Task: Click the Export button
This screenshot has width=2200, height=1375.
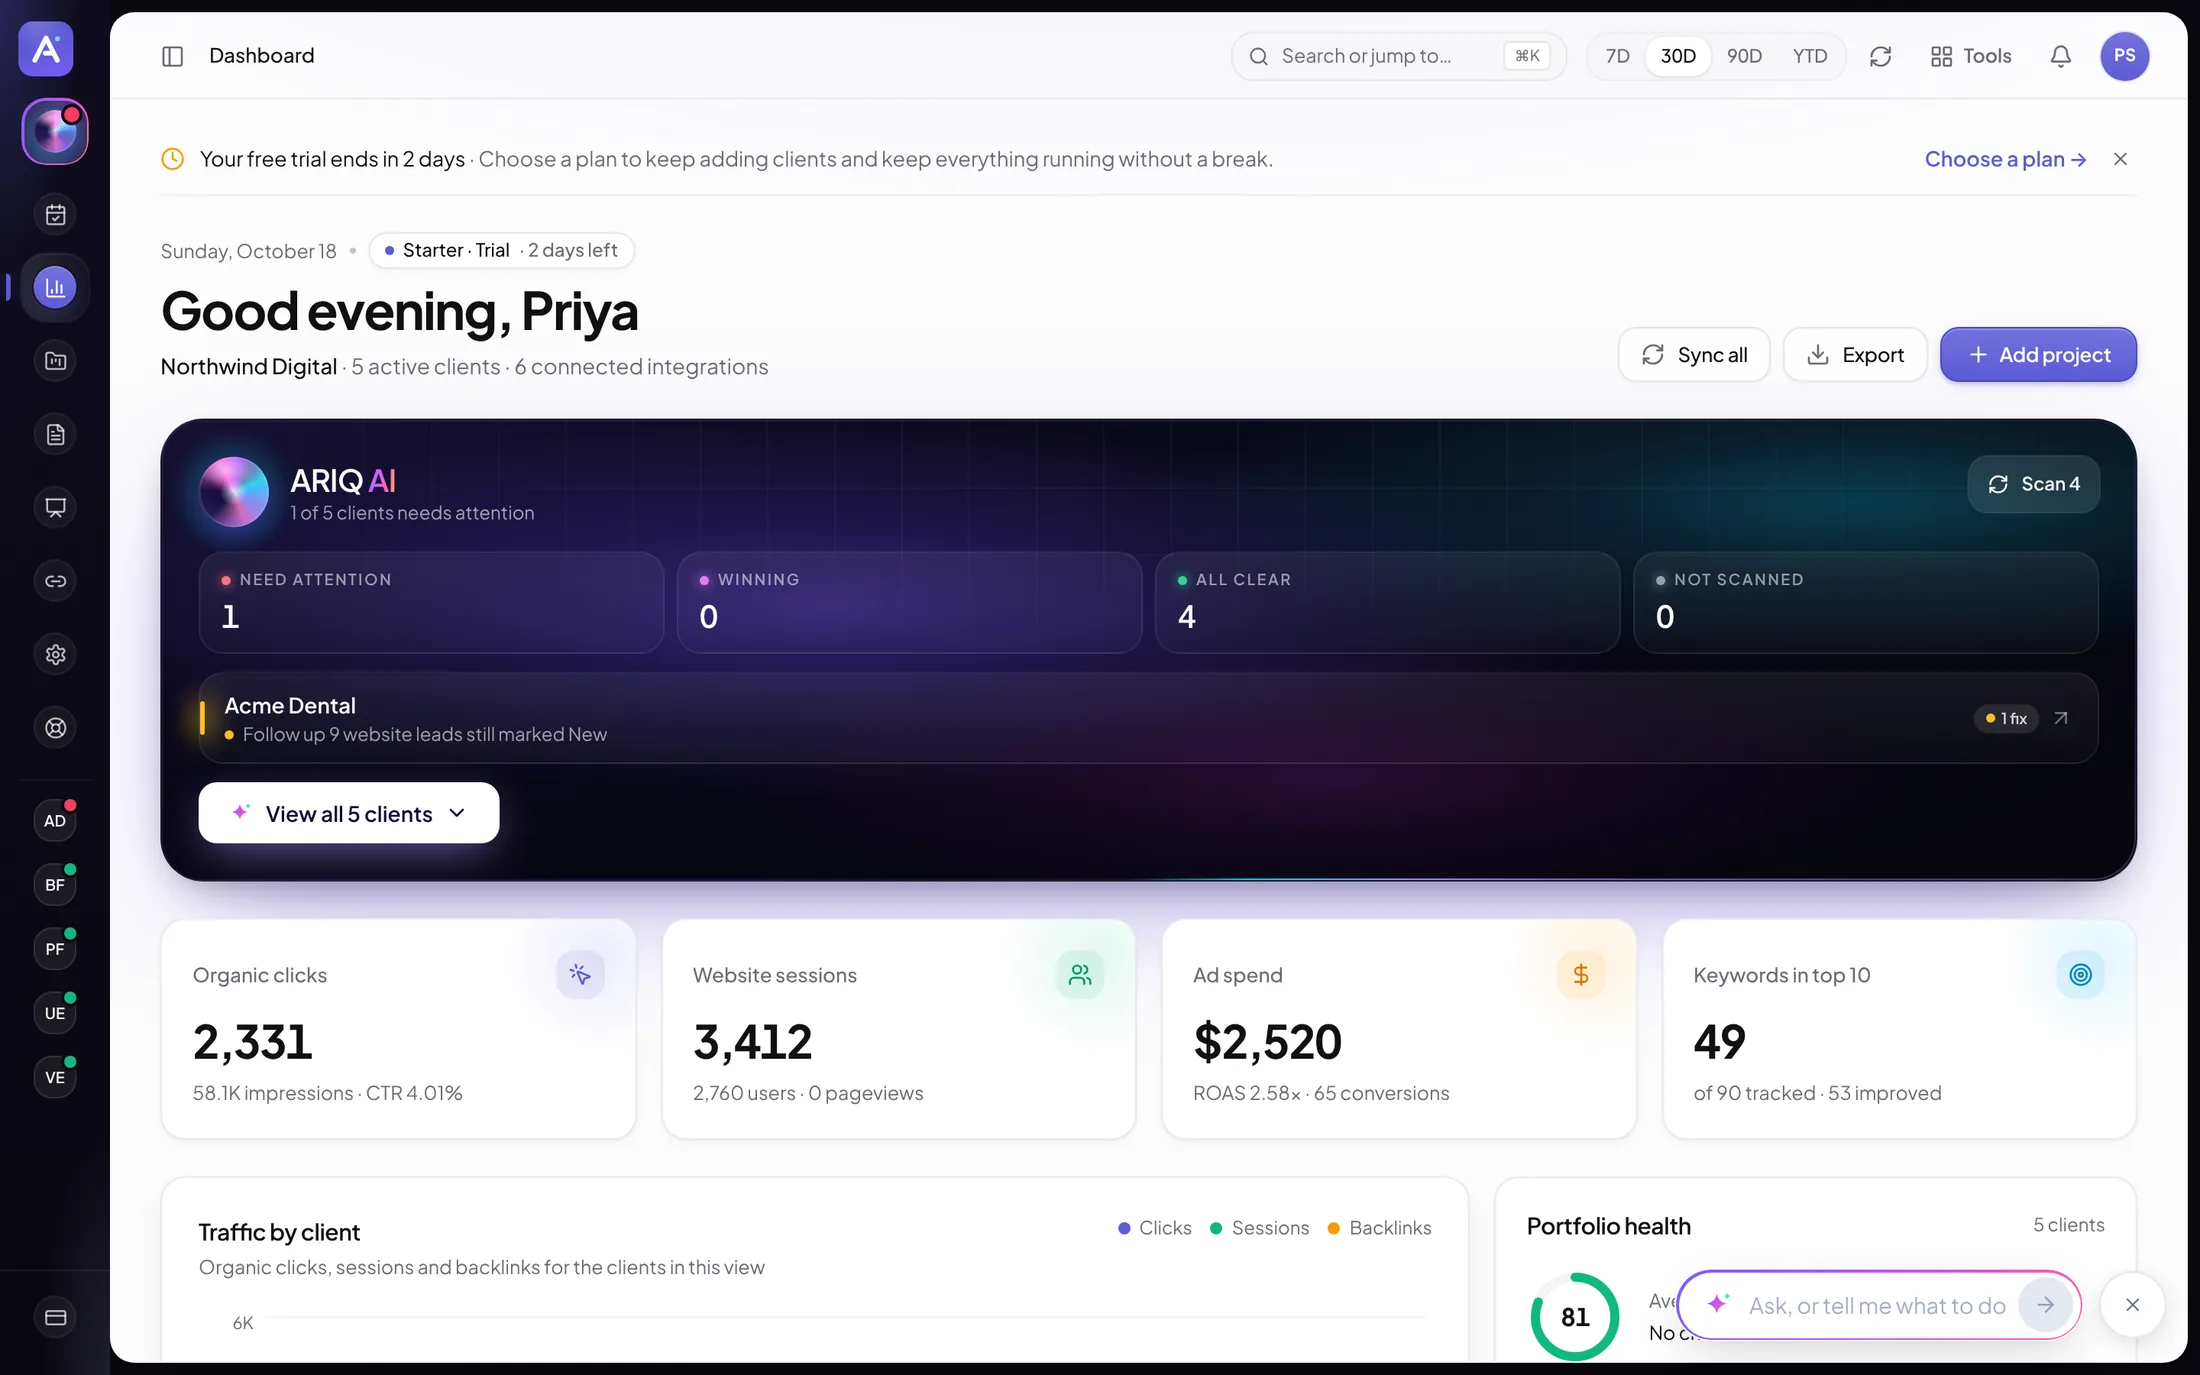Action: 1855,355
